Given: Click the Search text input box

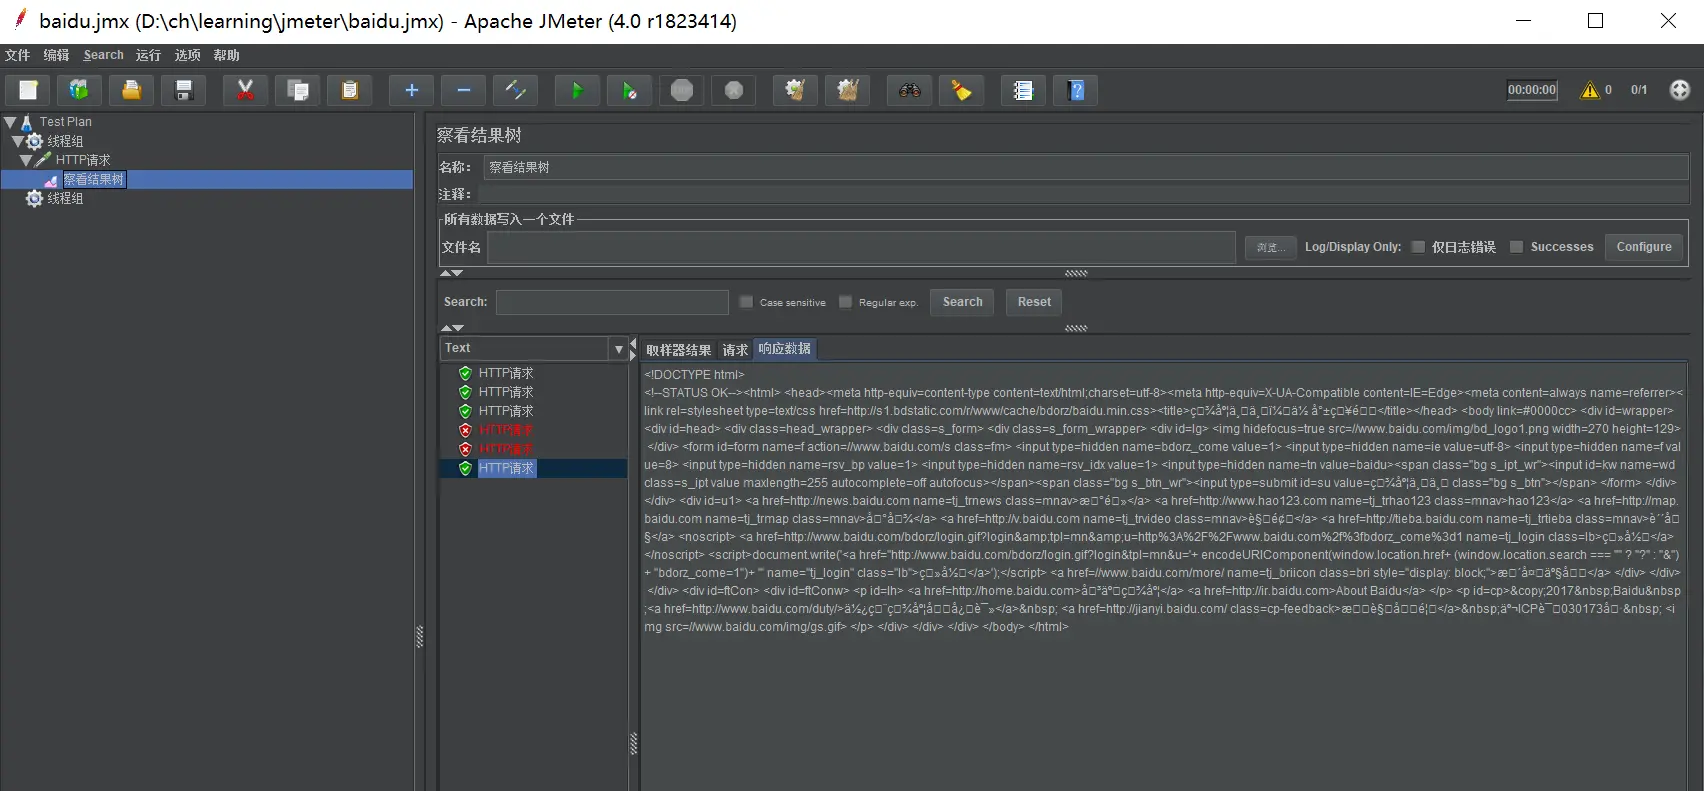Looking at the screenshot, I should [x=612, y=302].
